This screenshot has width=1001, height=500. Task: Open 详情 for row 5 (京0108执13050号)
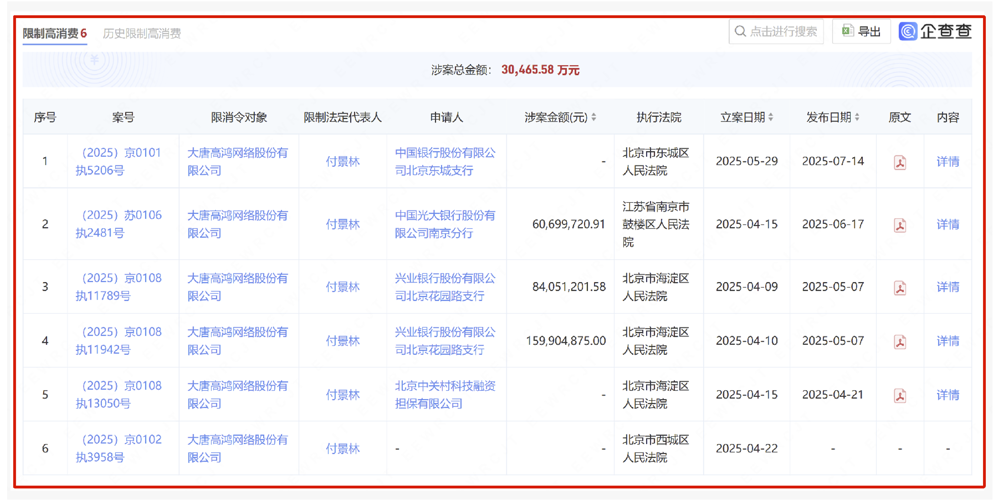click(947, 395)
